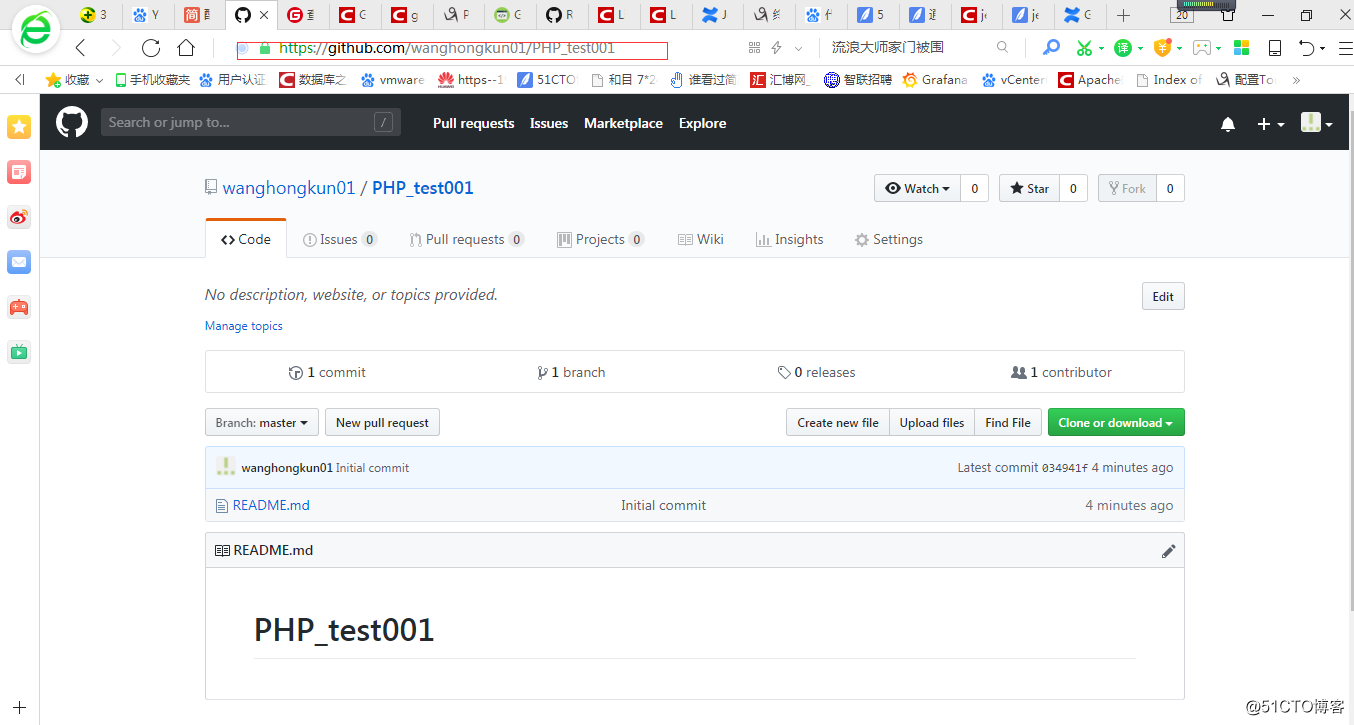Open a new browser tab with plus
Viewport: 1354px width, 725px height.
[1124, 15]
